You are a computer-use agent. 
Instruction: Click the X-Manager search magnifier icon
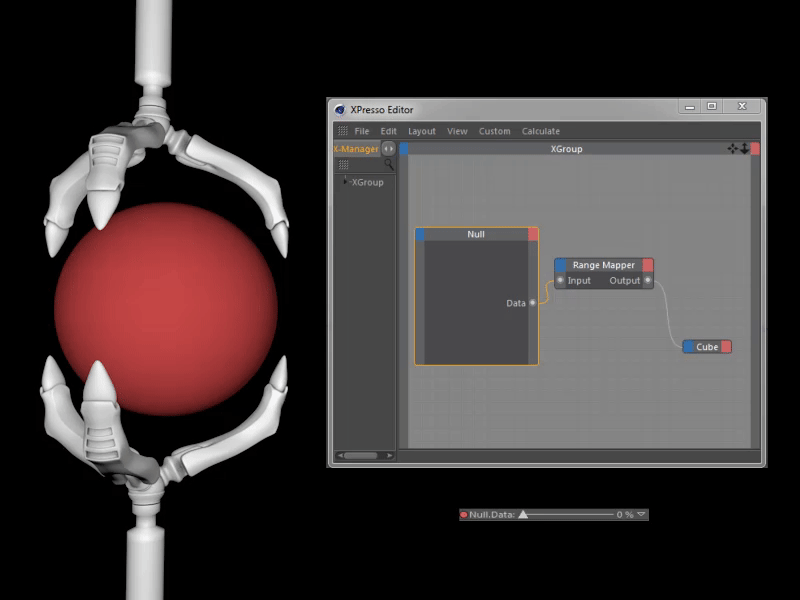pos(389,164)
